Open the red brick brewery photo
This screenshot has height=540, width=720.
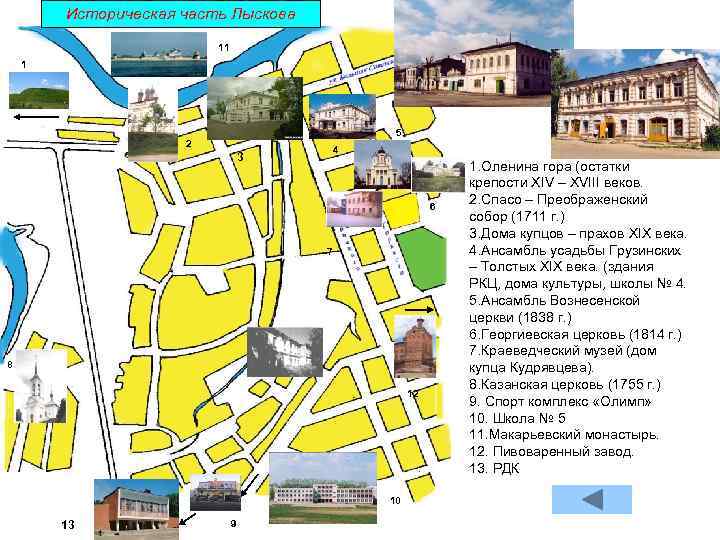(x=415, y=347)
